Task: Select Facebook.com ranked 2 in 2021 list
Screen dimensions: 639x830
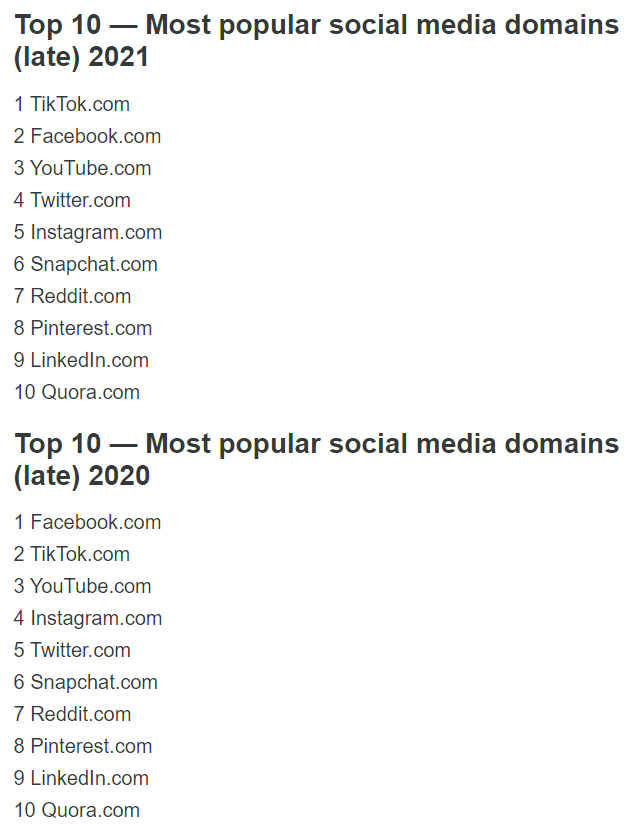Action: pyautogui.click(x=95, y=136)
